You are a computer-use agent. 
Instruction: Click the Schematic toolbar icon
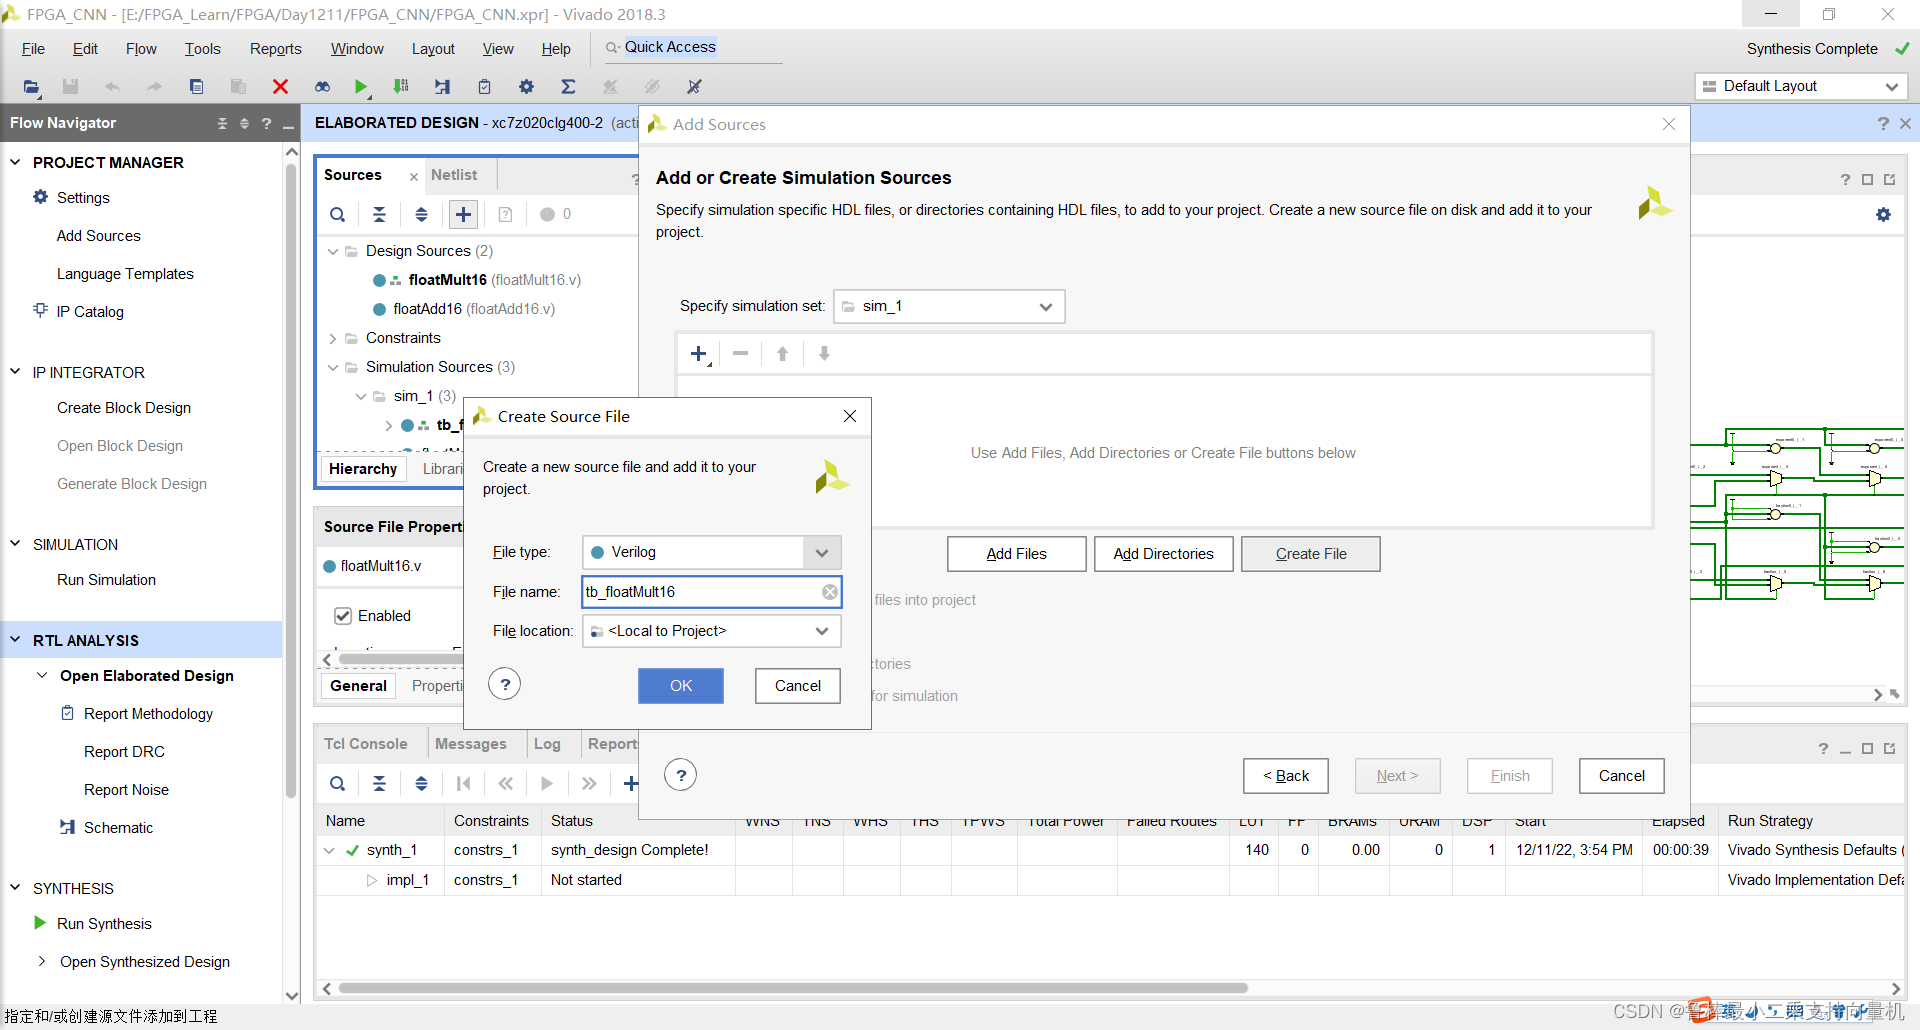[442, 87]
